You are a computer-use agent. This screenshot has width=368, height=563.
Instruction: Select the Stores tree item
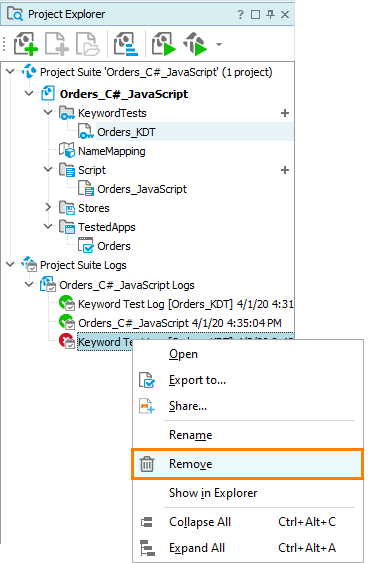(94, 208)
